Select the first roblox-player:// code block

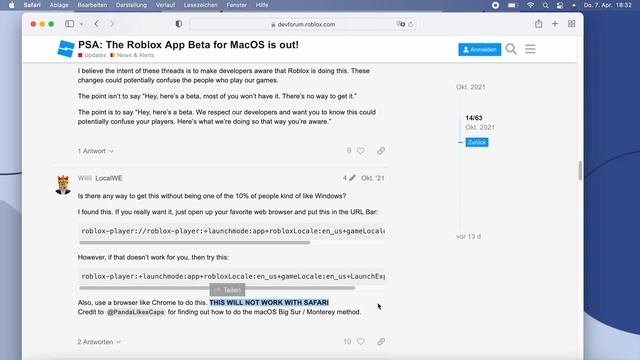click(x=232, y=231)
